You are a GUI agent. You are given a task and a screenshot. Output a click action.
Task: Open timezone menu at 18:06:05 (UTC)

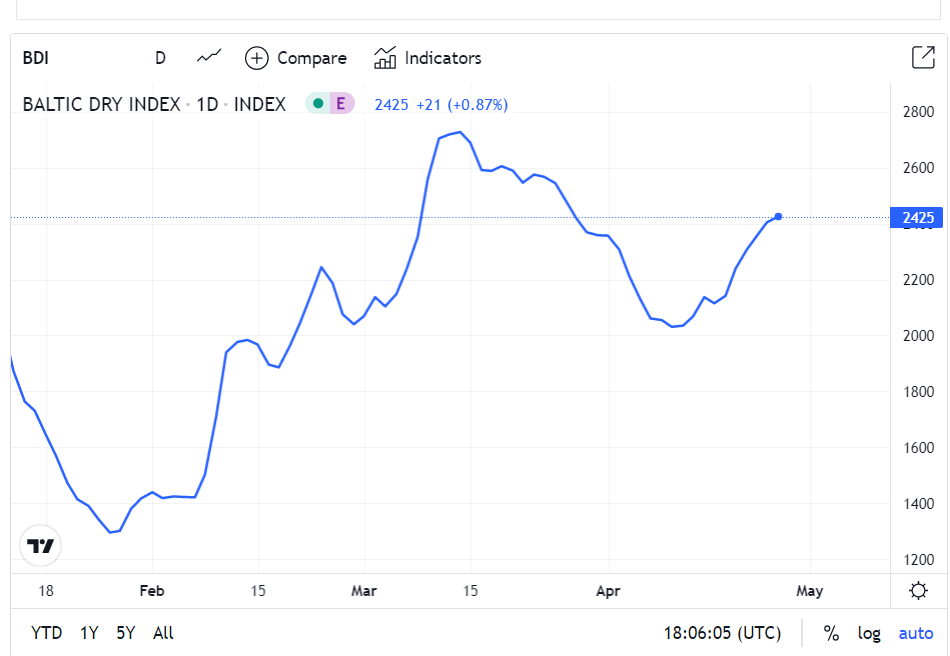pyautogui.click(x=722, y=633)
